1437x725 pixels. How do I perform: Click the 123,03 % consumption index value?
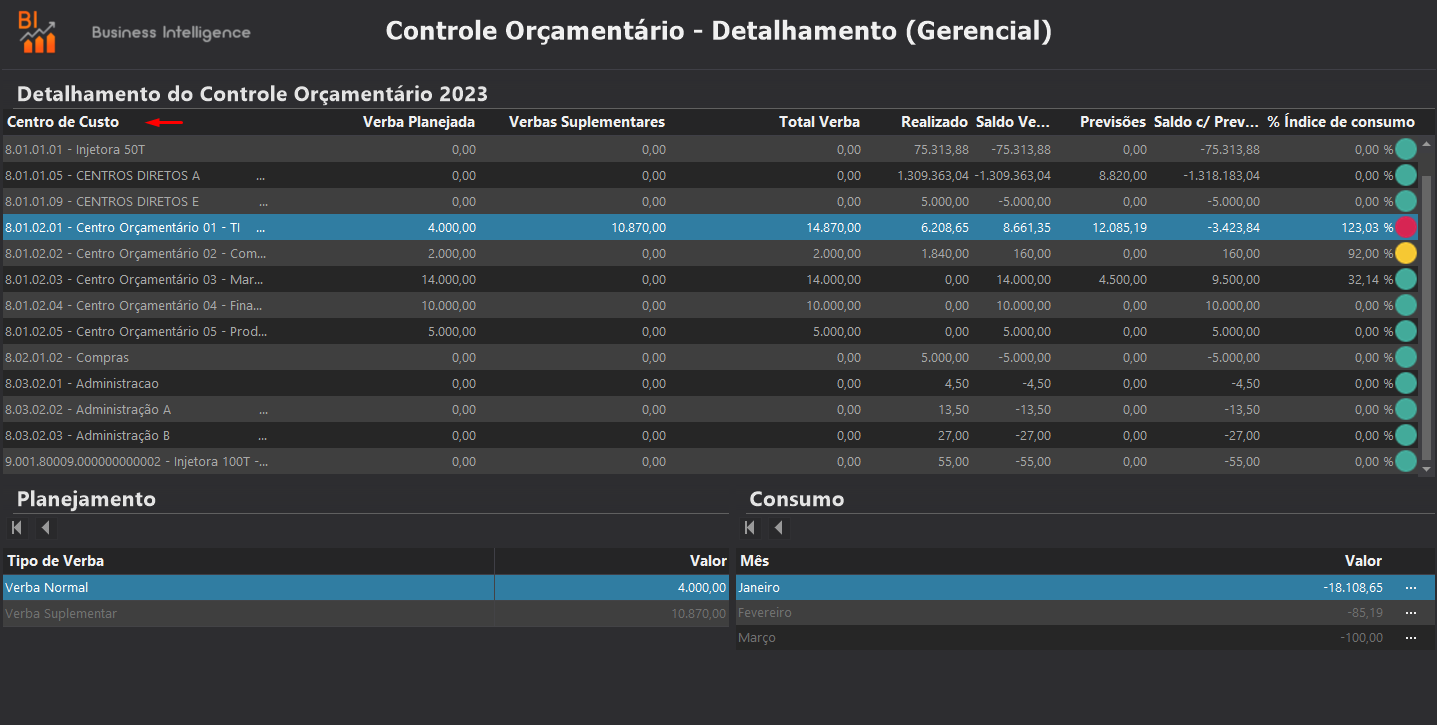pyautogui.click(x=1367, y=227)
